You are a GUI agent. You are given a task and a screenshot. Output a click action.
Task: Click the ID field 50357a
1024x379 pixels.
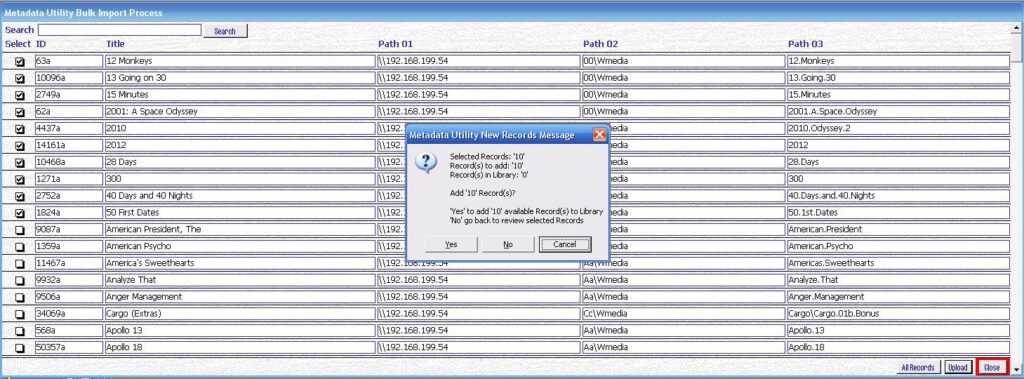click(x=68, y=348)
